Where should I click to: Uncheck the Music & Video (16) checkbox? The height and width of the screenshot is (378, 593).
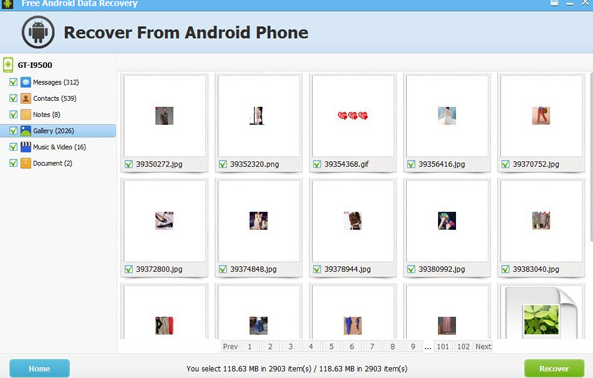pos(13,147)
